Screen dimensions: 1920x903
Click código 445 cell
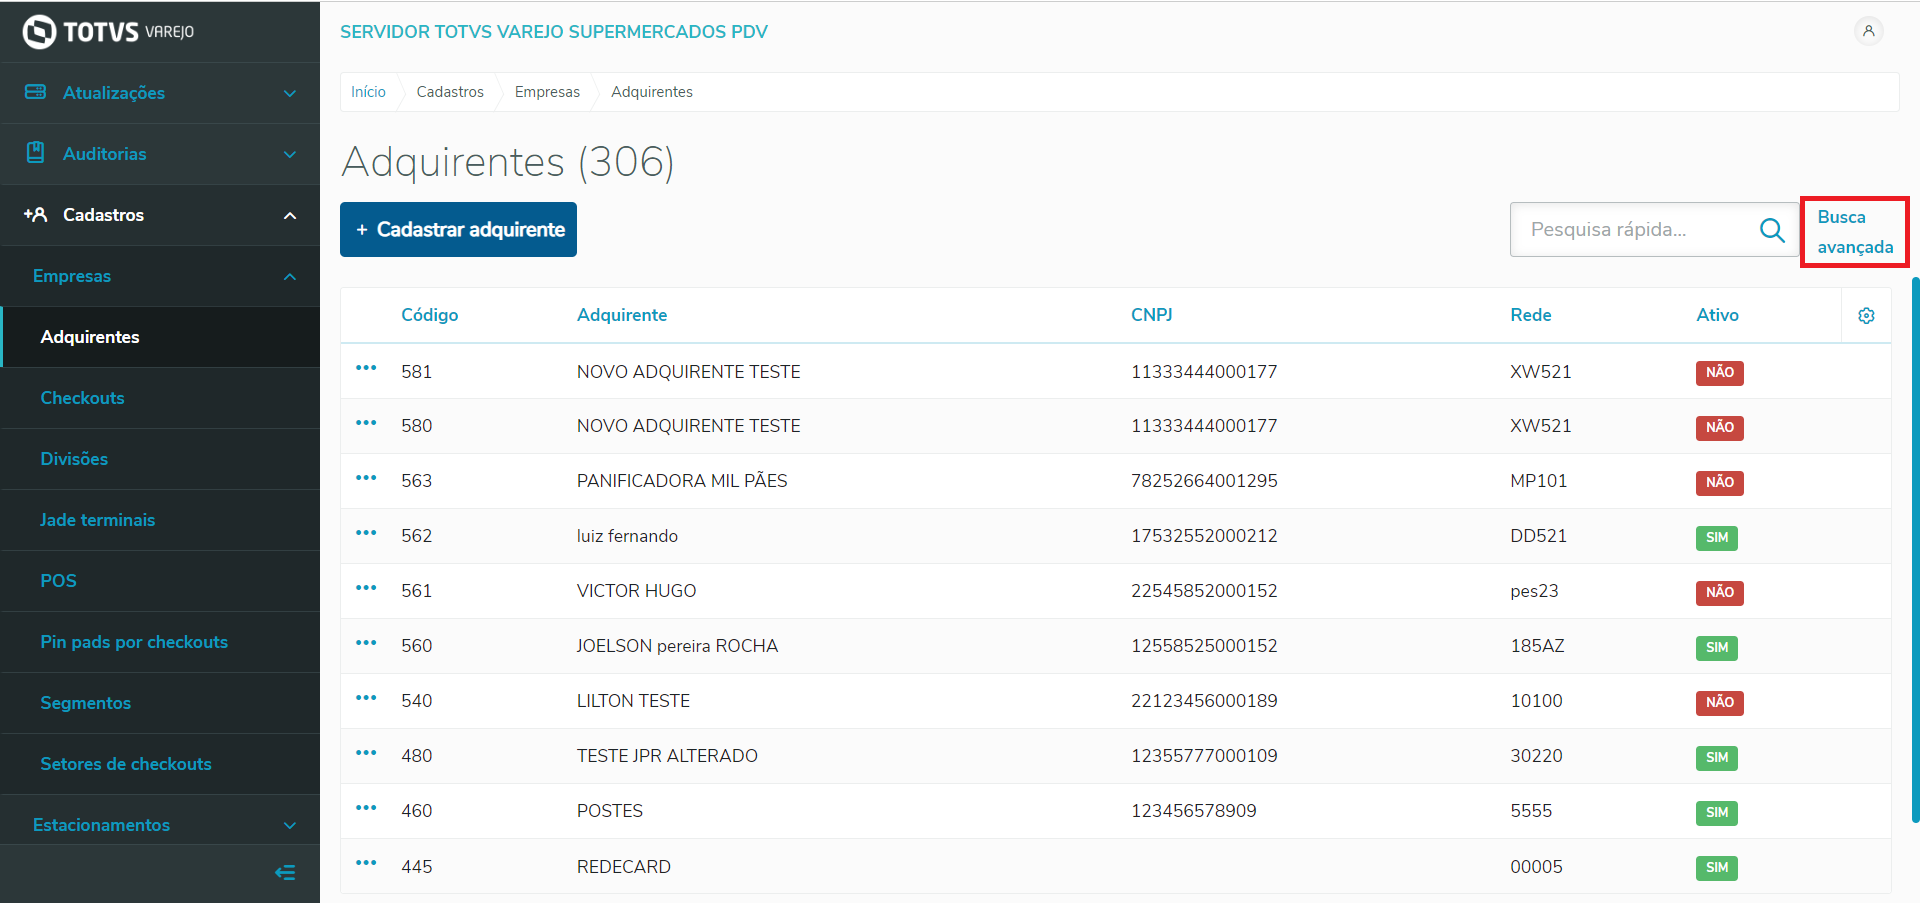pyautogui.click(x=417, y=867)
